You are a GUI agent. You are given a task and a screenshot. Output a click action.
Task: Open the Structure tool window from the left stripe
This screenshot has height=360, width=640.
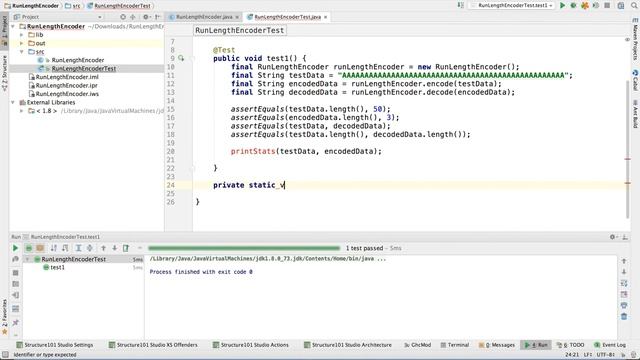pos(4,73)
